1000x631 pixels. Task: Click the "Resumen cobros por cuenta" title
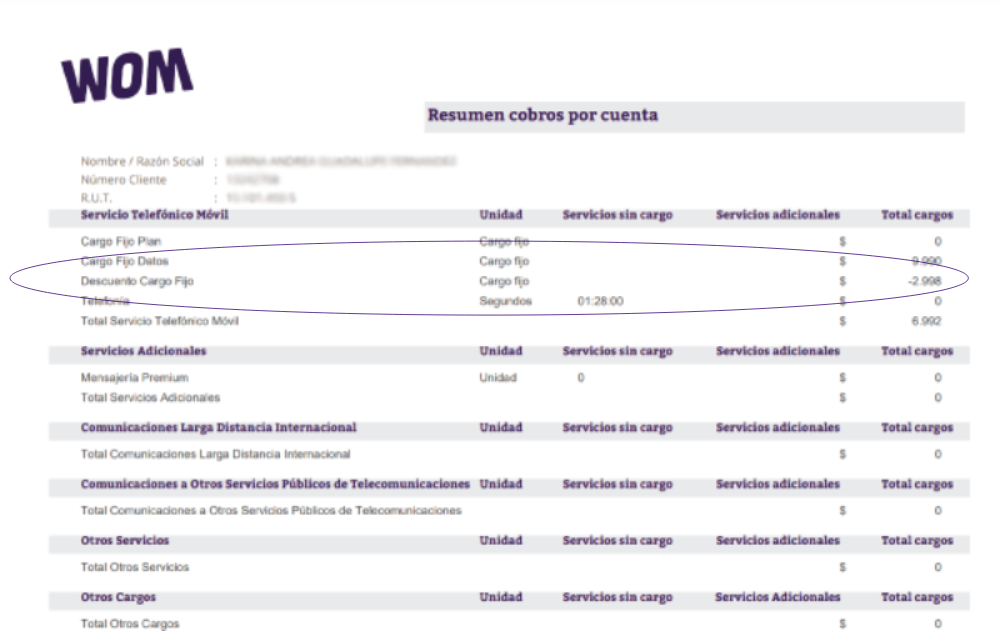pos(542,115)
